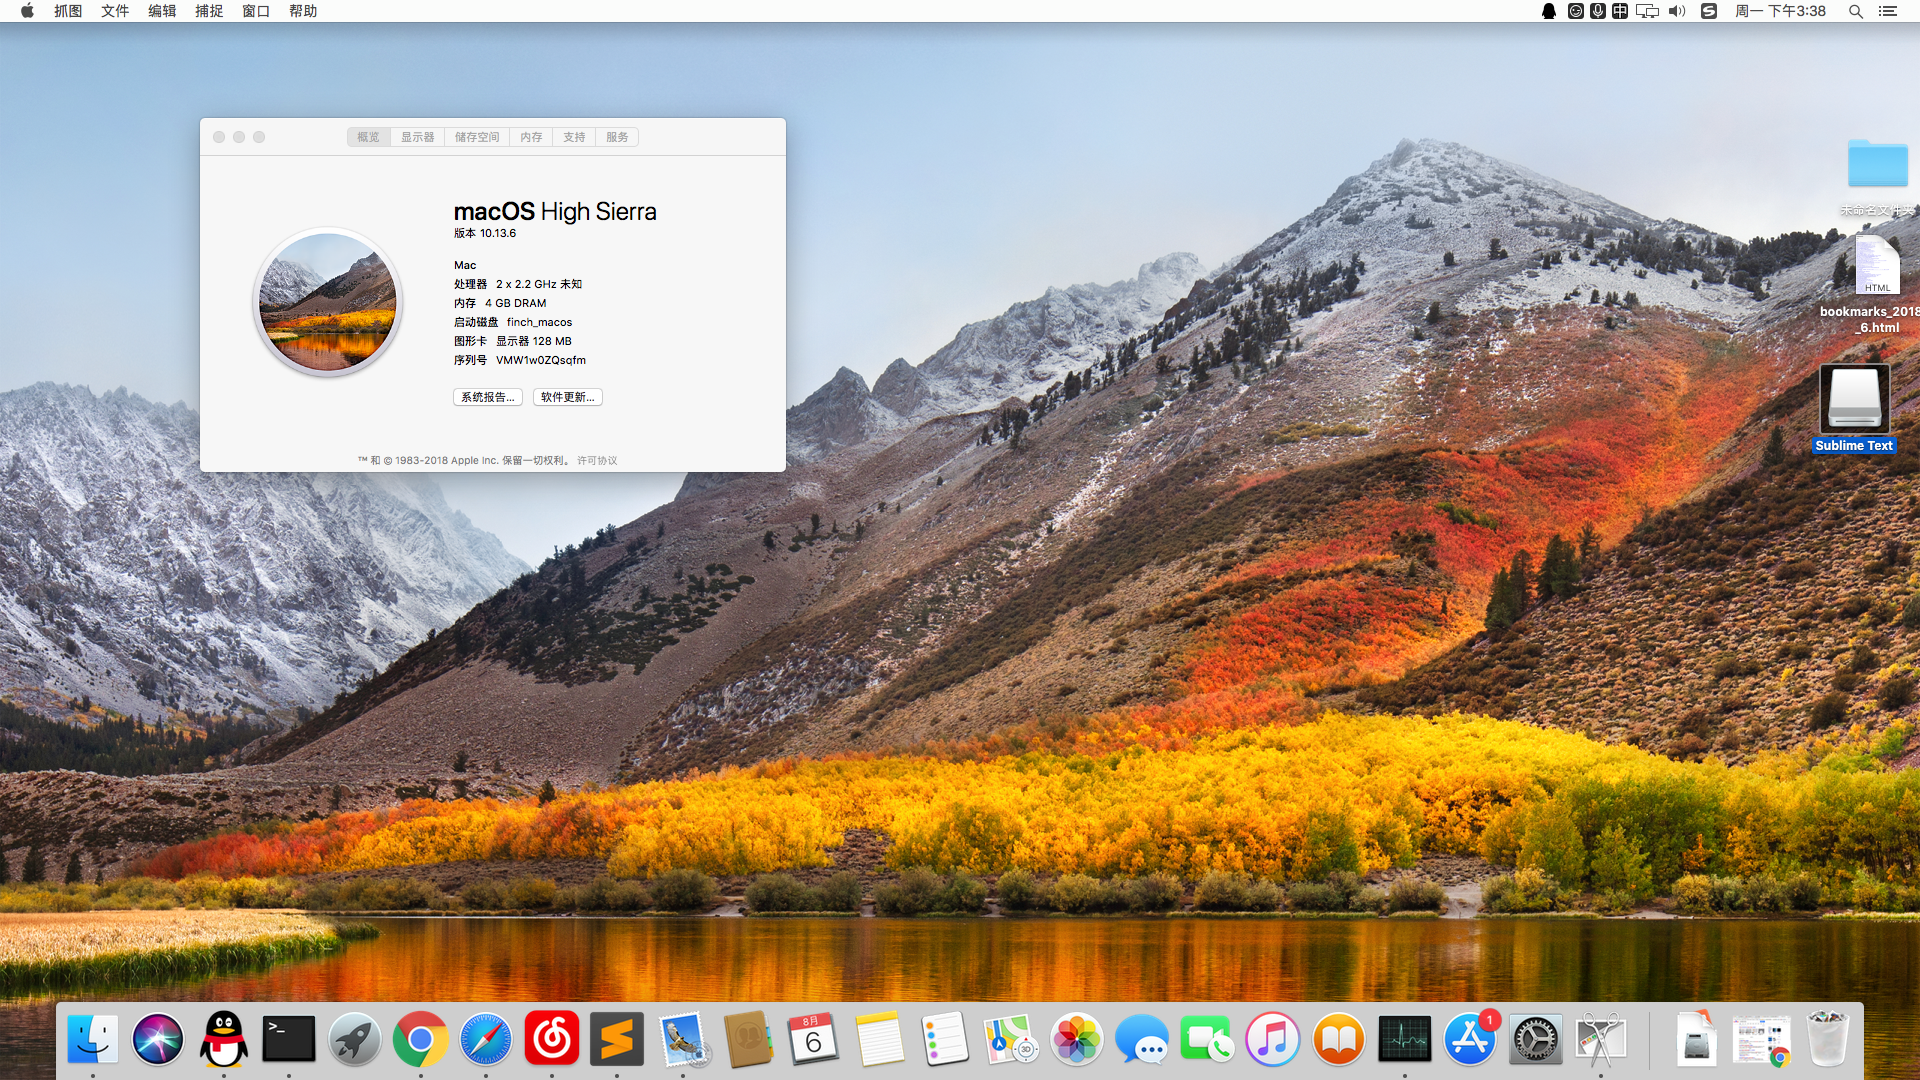Open Activity Monitor in the Dock
The height and width of the screenshot is (1080, 1920).
click(1404, 1040)
